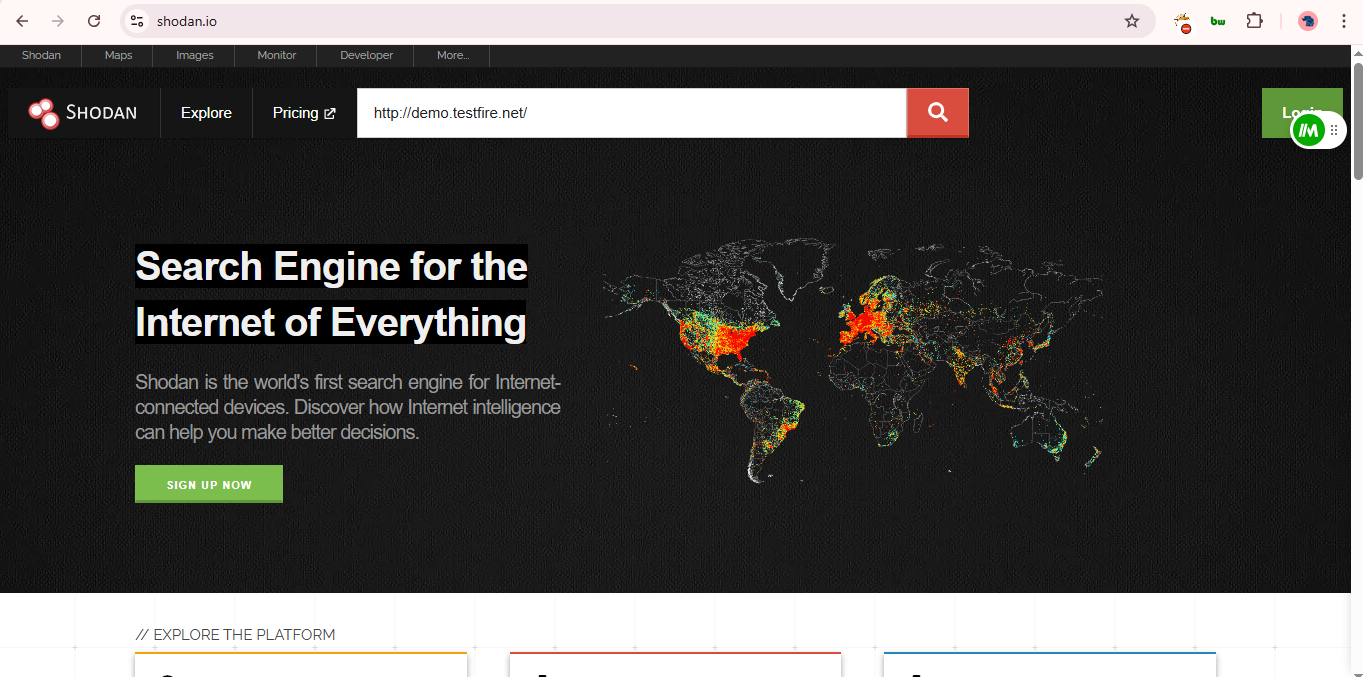Click the green floating IM badge icon
1363x677 pixels.
1308,130
